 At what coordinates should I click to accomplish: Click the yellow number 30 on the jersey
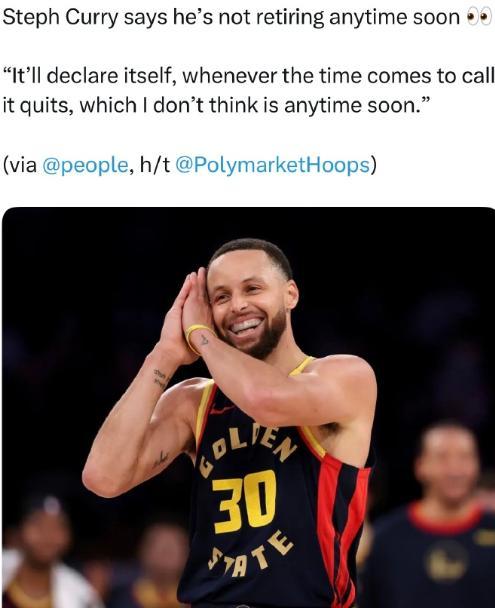point(245,501)
